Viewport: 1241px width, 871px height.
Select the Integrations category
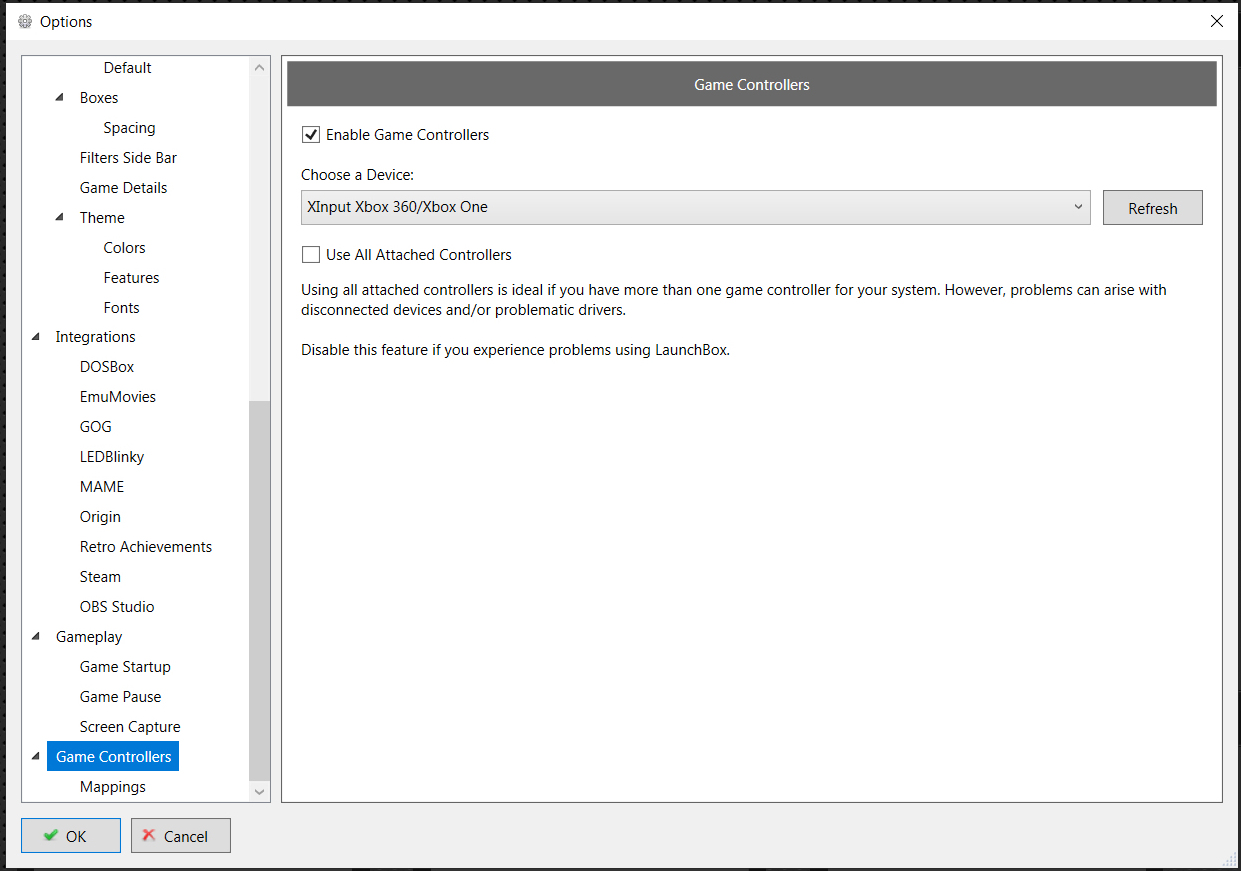[x=95, y=337]
